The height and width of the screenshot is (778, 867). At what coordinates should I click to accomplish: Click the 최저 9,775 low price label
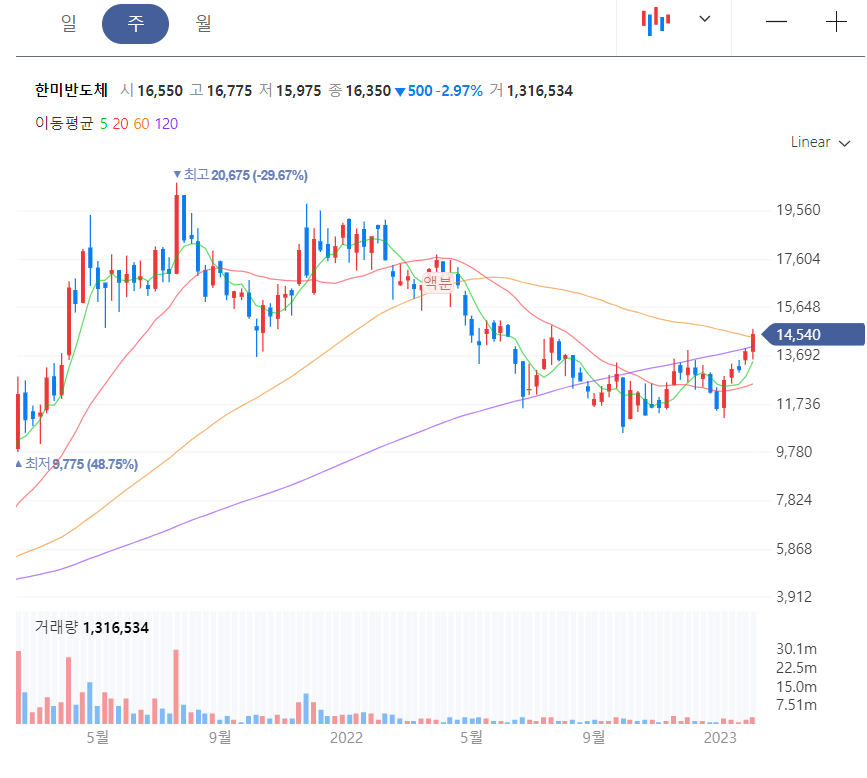[76, 464]
